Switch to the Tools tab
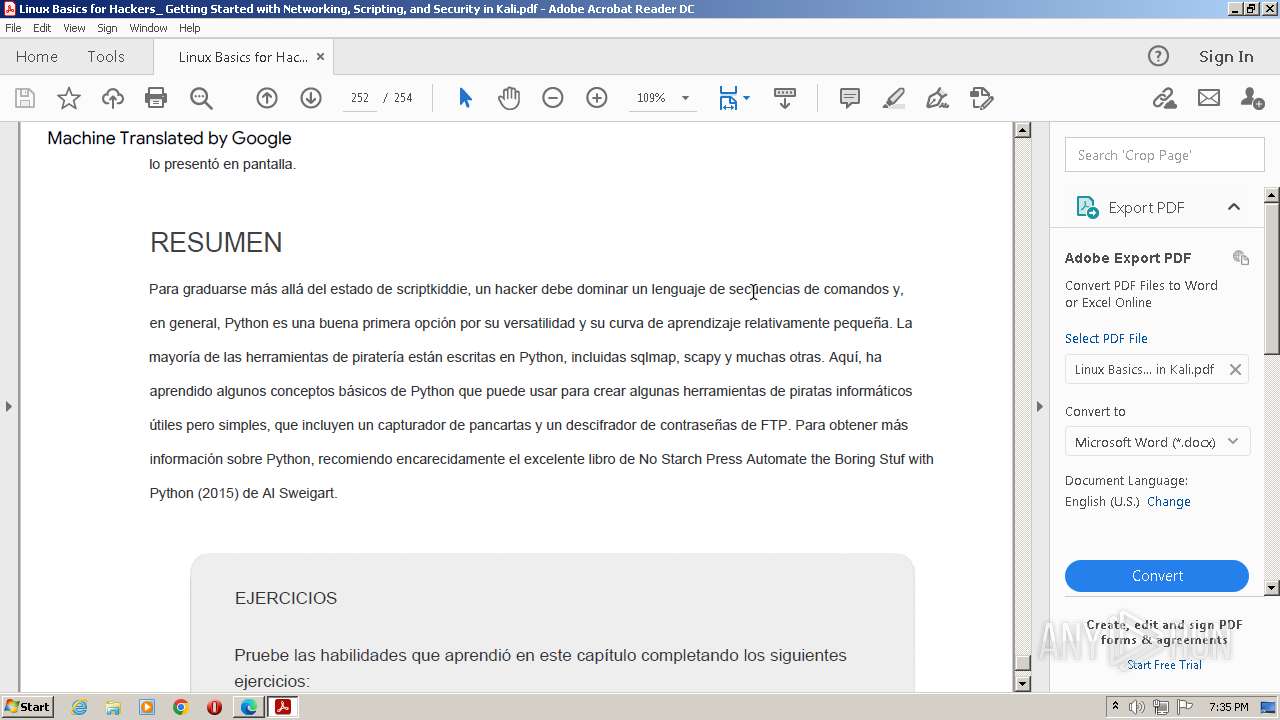This screenshot has width=1280, height=720. (x=106, y=57)
